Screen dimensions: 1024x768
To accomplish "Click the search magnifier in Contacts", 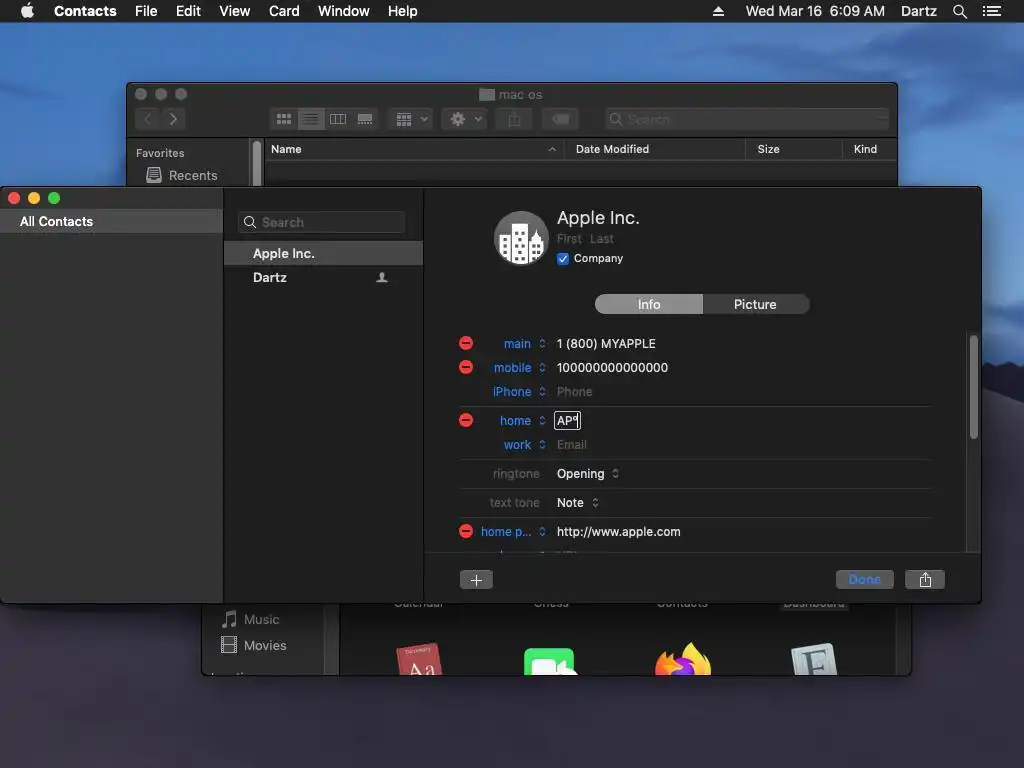I will point(249,222).
